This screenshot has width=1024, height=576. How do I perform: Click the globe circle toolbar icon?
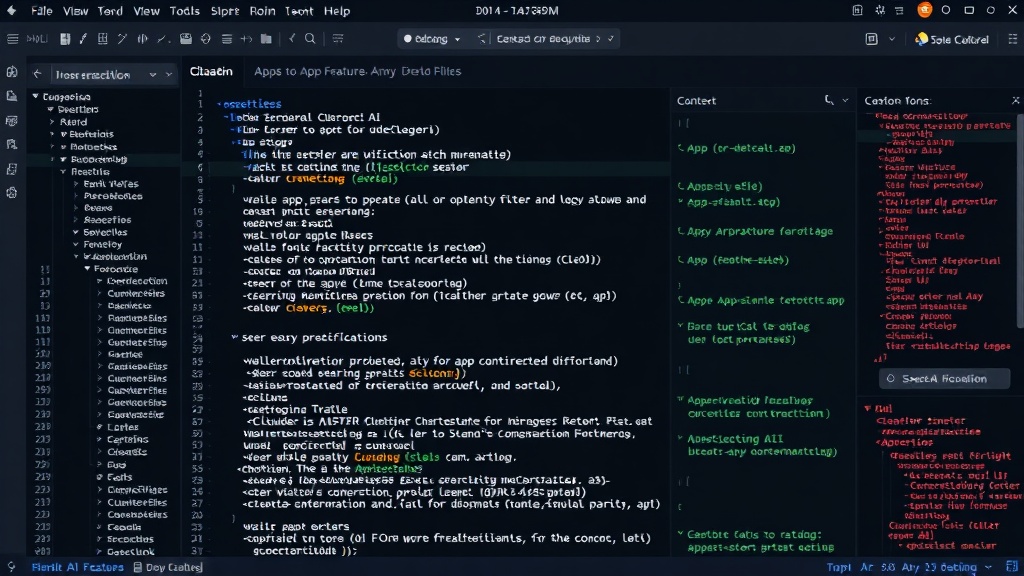[x=206, y=39]
